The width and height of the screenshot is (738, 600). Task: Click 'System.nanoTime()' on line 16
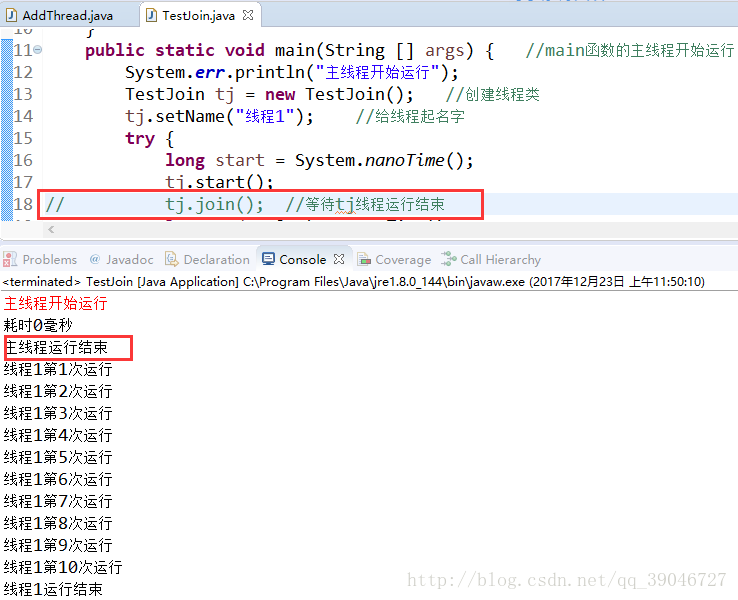(384, 160)
